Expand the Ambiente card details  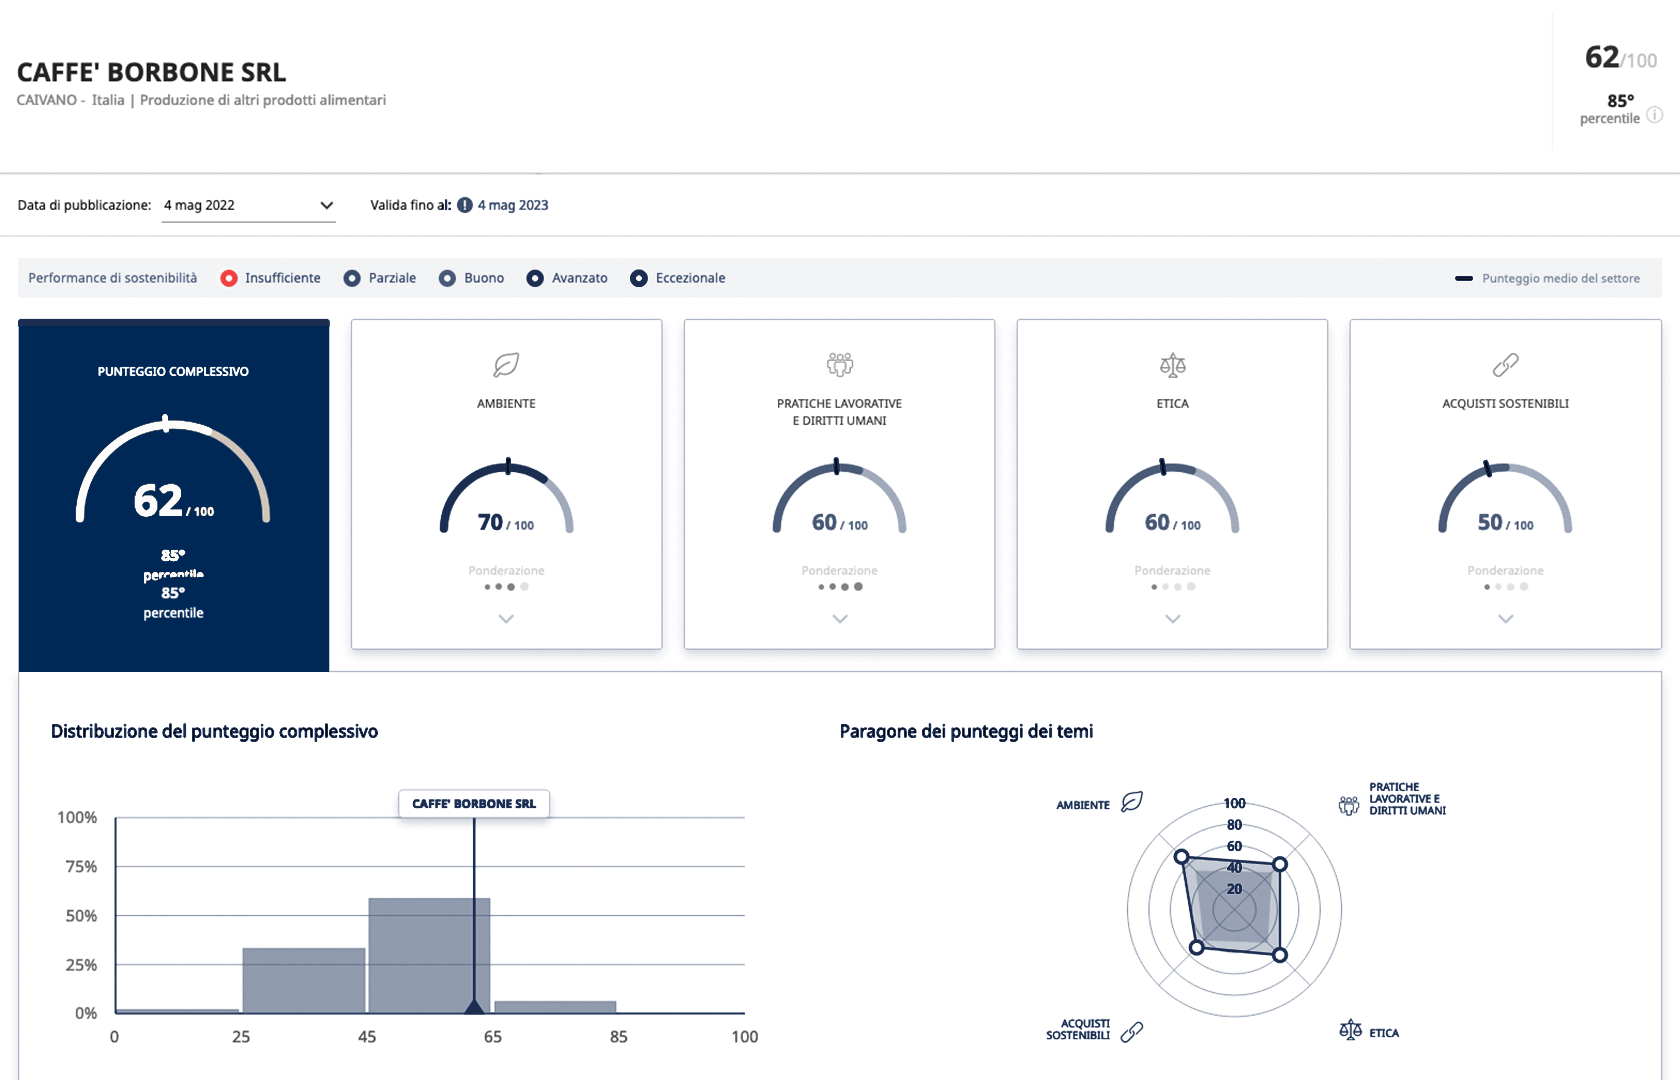pos(506,619)
